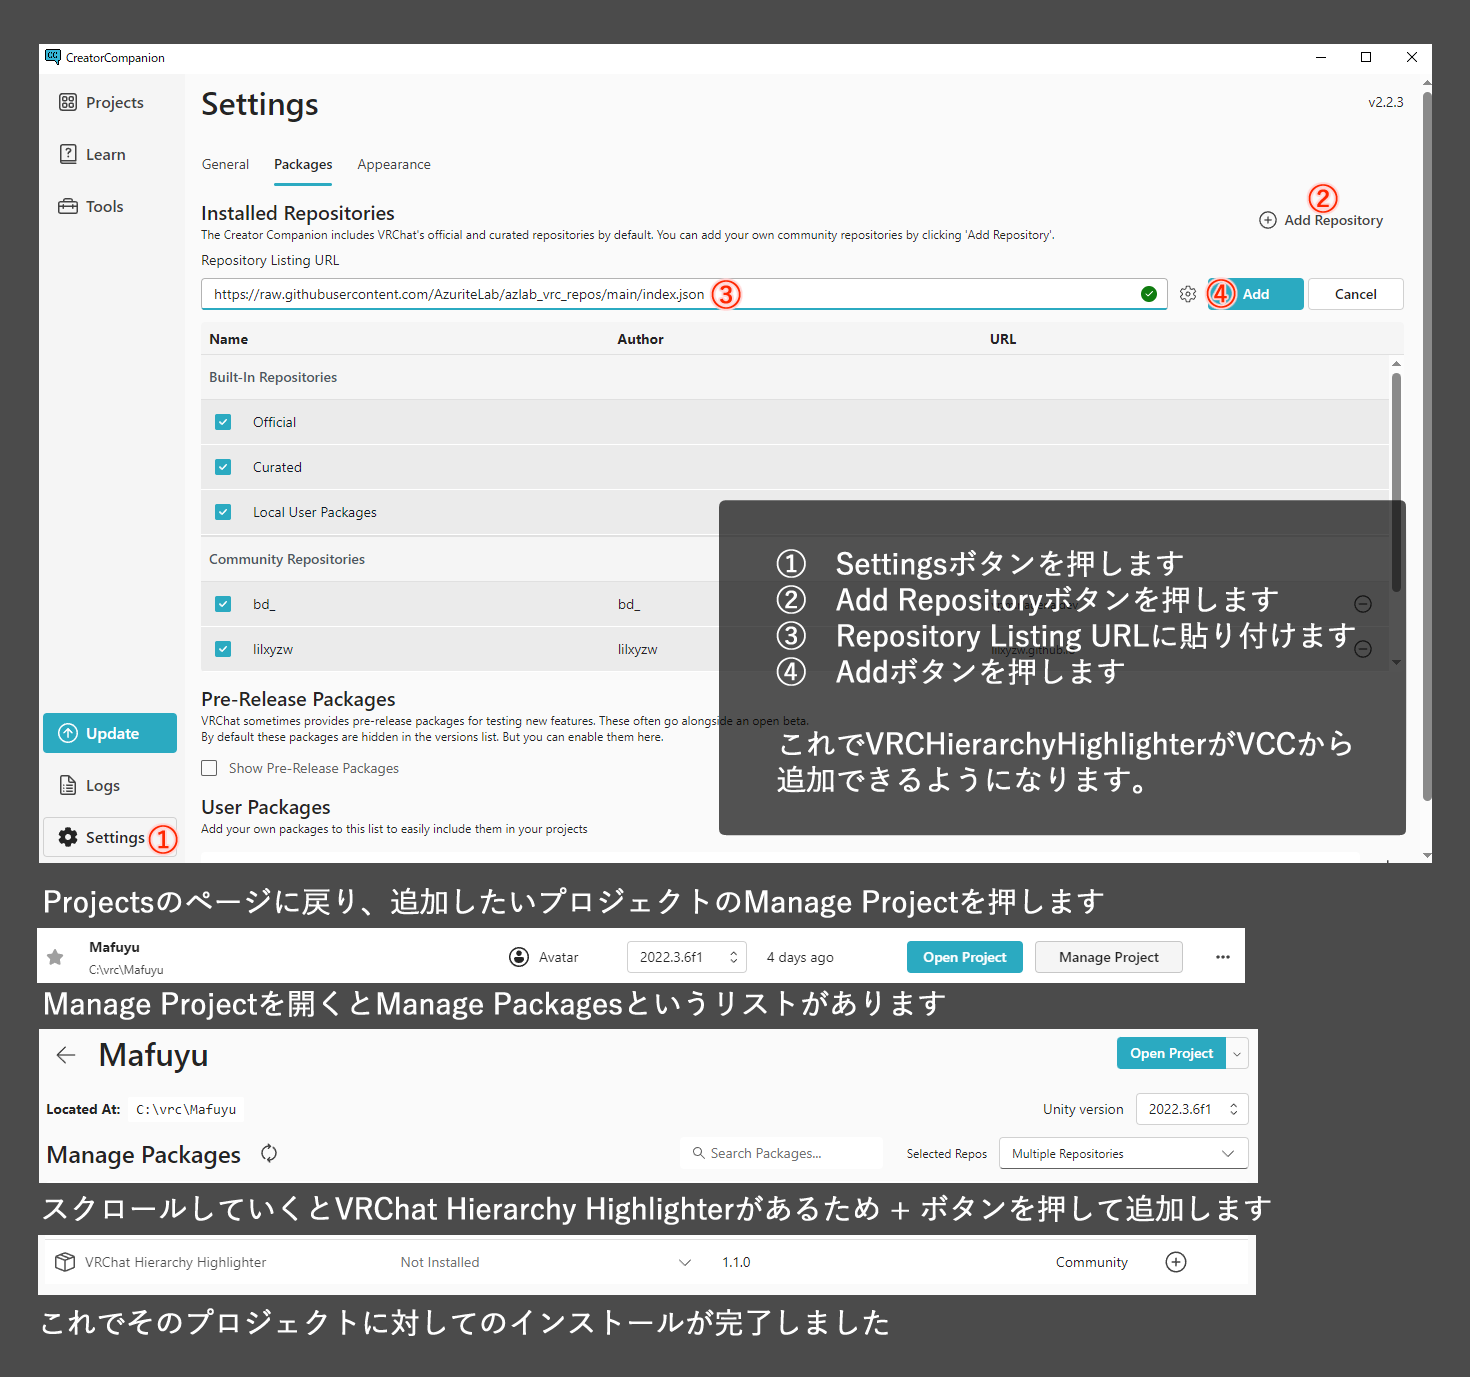The width and height of the screenshot is (1470, 1377).
Task: Cancel adding the repository
Action: pos(1355,294)
